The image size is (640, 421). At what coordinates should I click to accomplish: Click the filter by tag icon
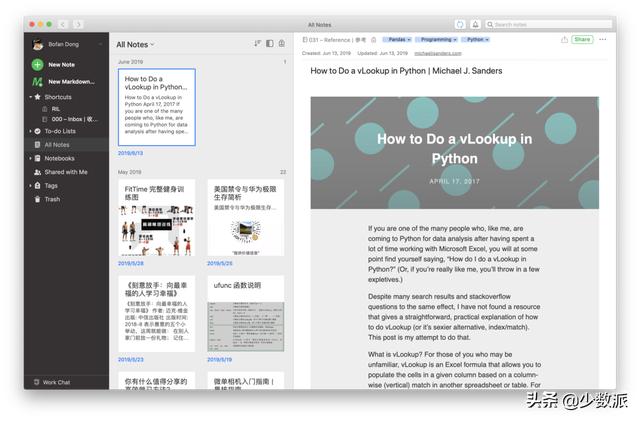click(x=282, y=43)
